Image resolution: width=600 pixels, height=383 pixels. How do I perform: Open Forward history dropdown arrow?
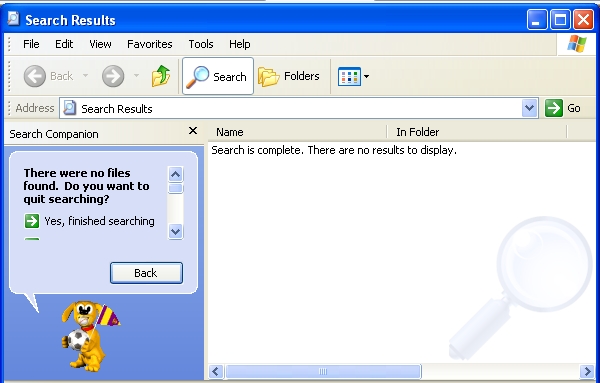pyautogui.click(x=136, y=75)
